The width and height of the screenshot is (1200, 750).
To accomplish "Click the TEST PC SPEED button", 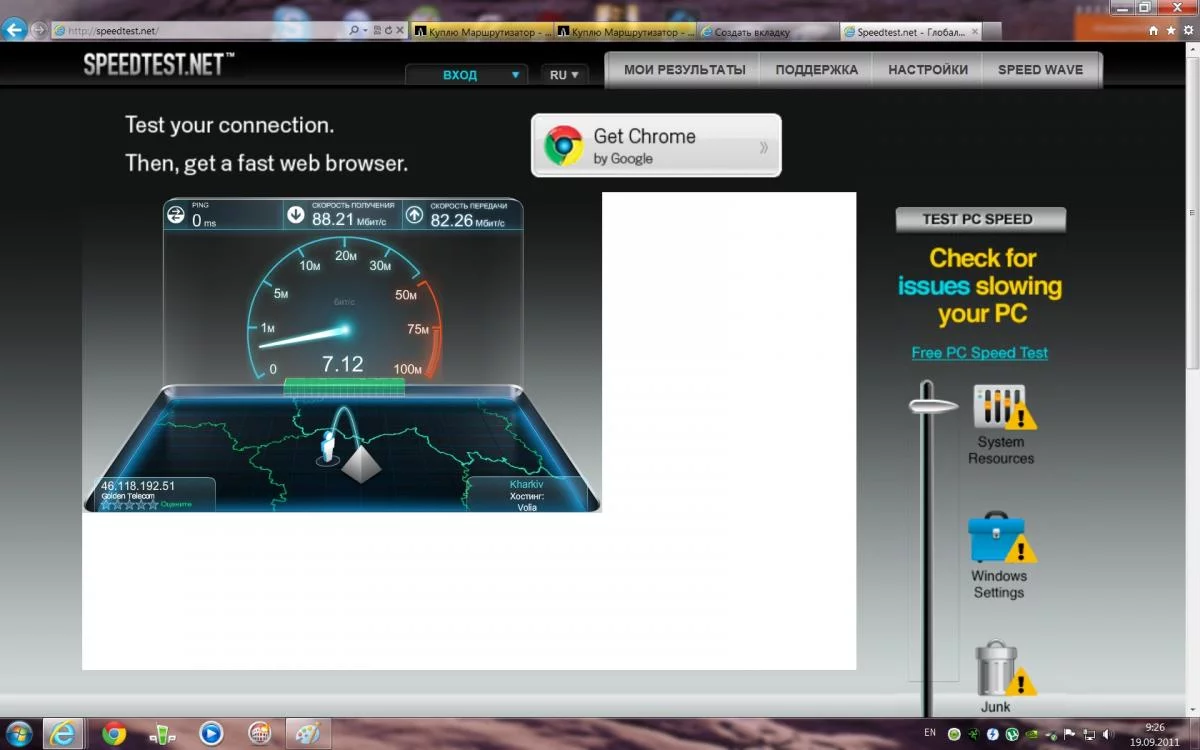I will click(980, 219).
